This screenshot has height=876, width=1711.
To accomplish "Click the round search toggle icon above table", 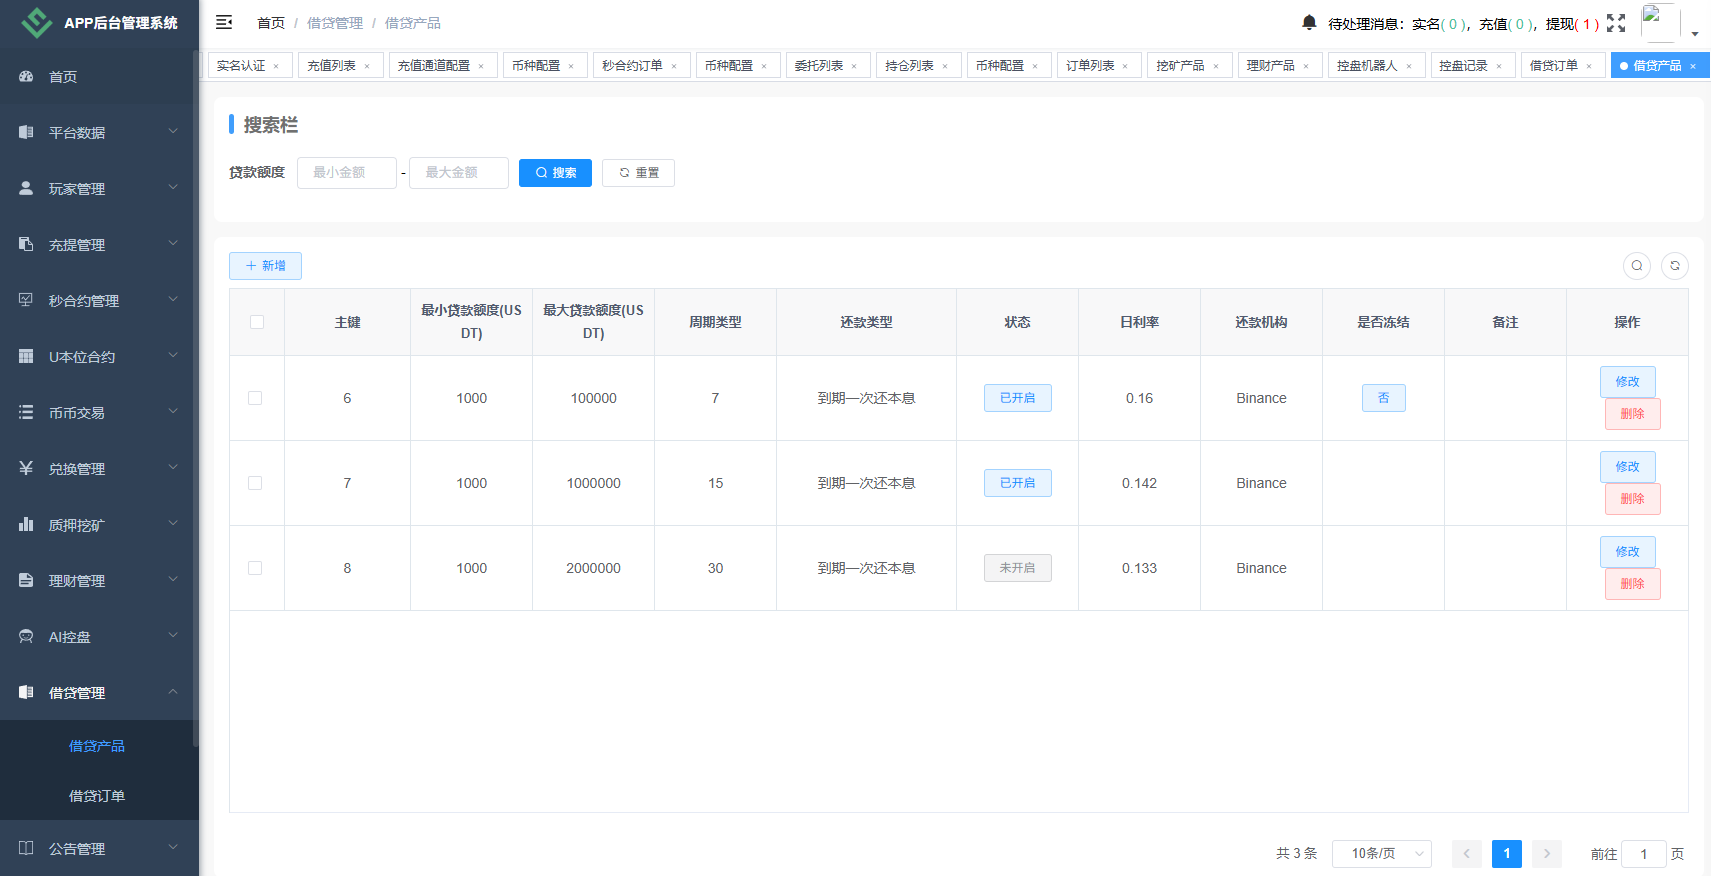I will [x=1637, y=266].
